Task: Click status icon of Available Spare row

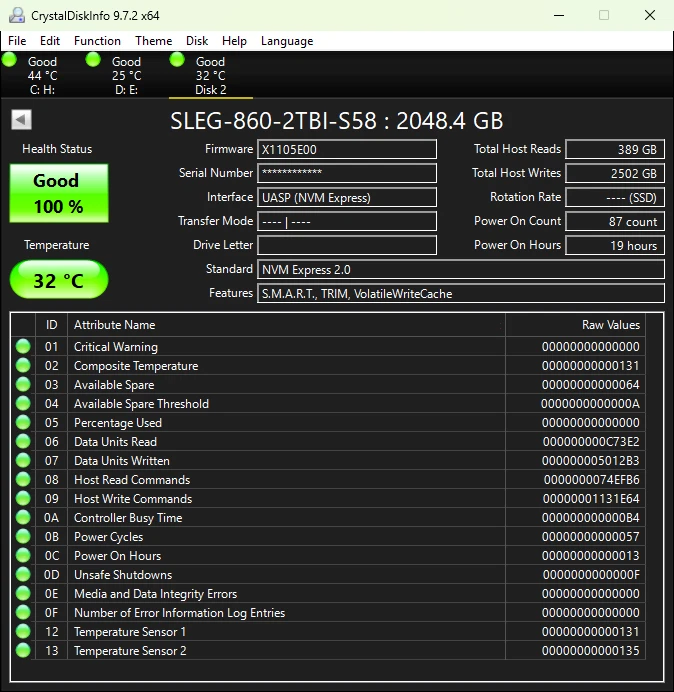Action: [23, 384]
